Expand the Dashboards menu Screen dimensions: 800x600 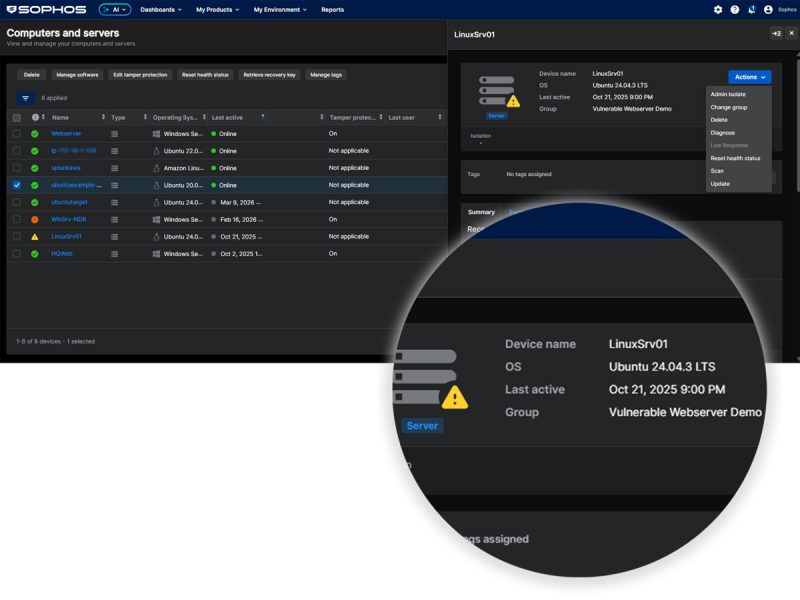(x=161, y=10)
